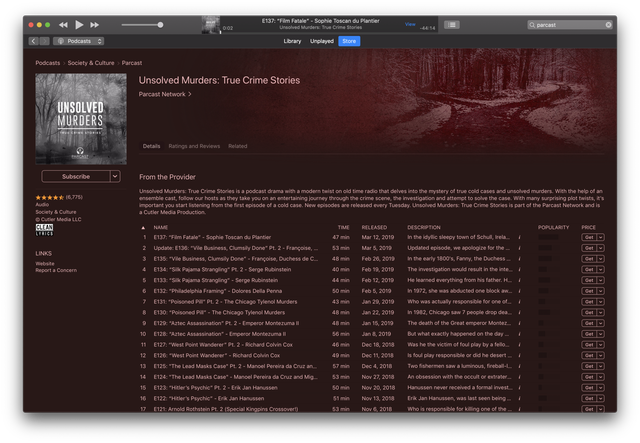Click the info icon for E135 episode
The width and height of the screenshot is (640, 443).
pyautogui.click(x=520, y=258)
